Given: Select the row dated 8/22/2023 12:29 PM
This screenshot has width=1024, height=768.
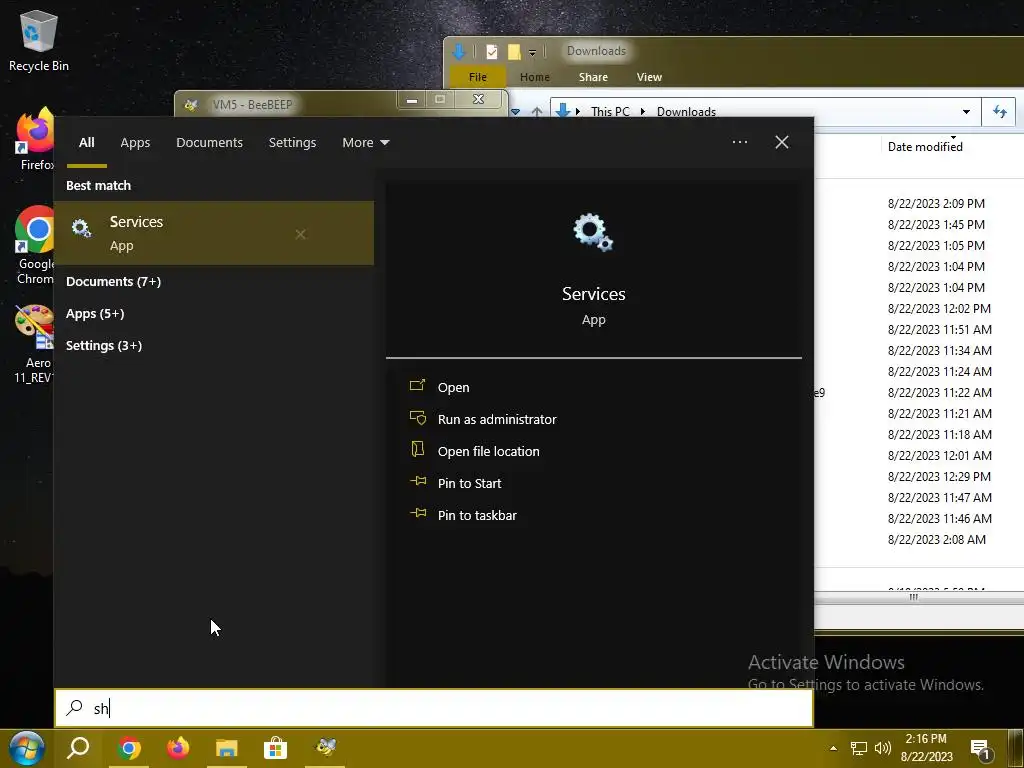Looking at the screenshot, I should point(938,476).
